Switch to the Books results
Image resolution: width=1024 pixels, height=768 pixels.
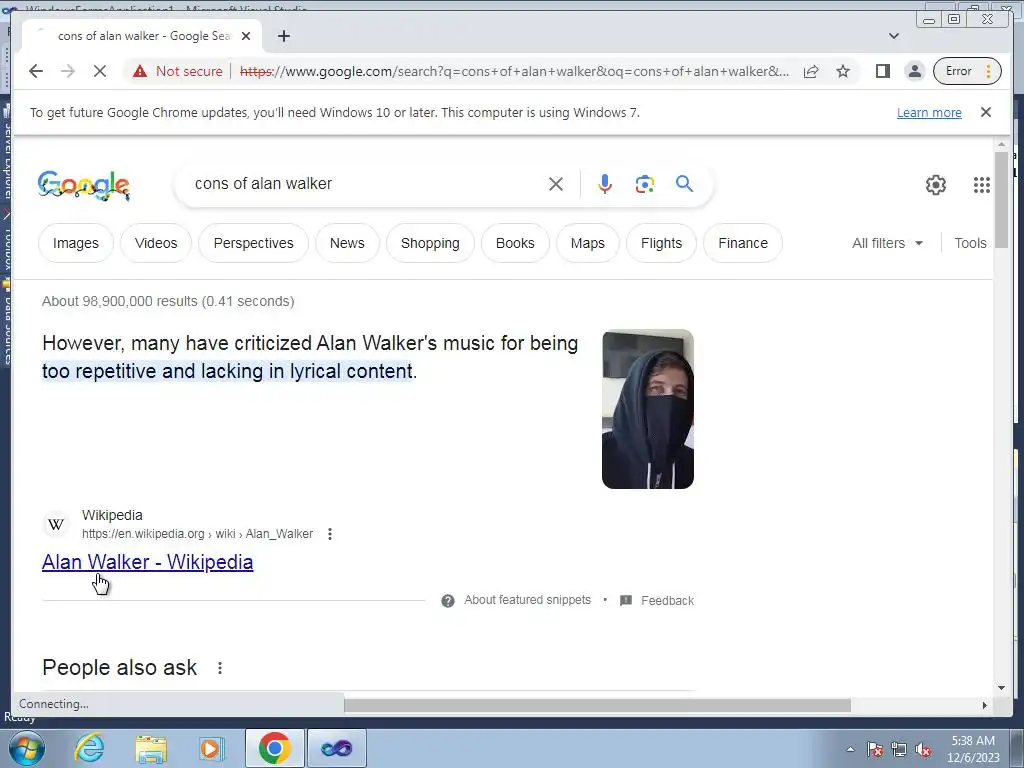[515, 243]
